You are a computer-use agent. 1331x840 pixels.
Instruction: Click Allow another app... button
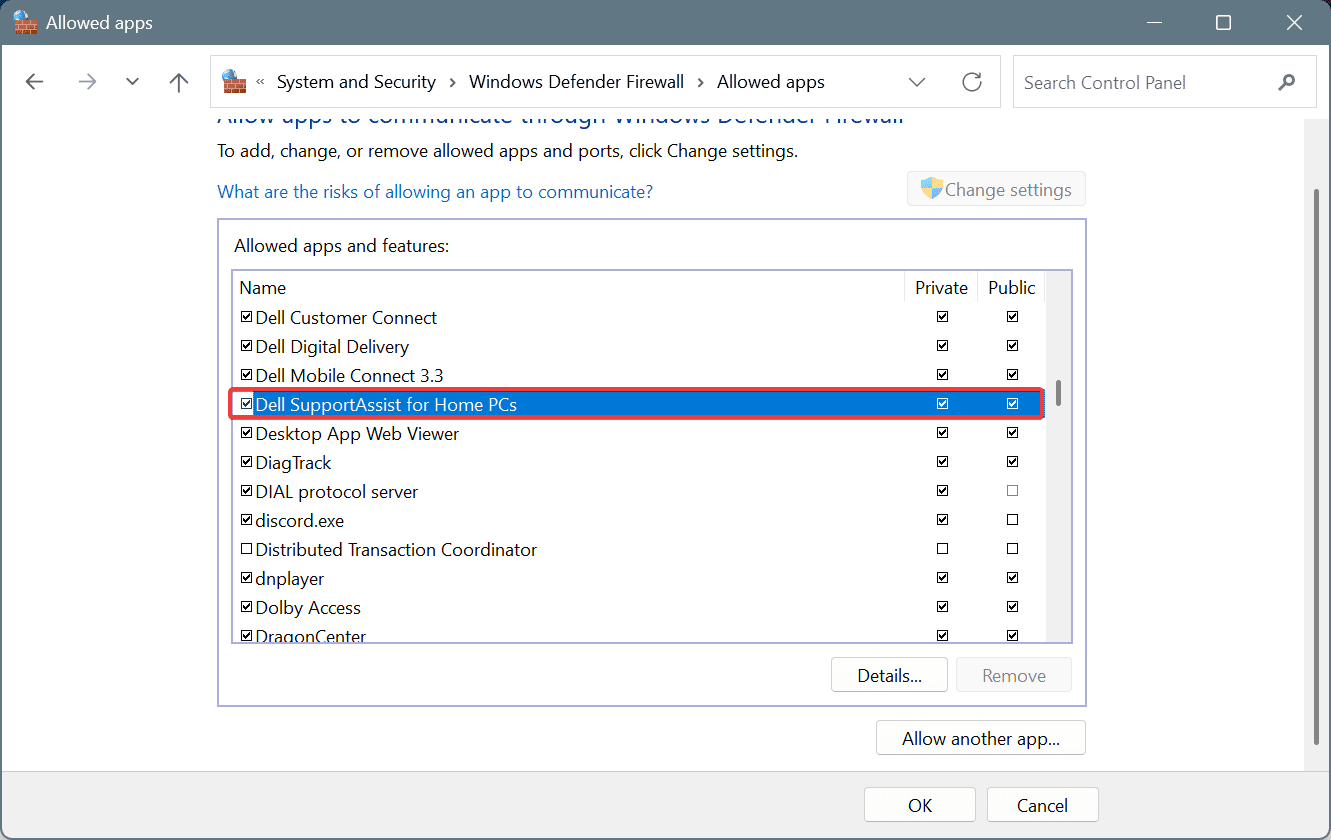pyautogui.click(x=980, y=738)
